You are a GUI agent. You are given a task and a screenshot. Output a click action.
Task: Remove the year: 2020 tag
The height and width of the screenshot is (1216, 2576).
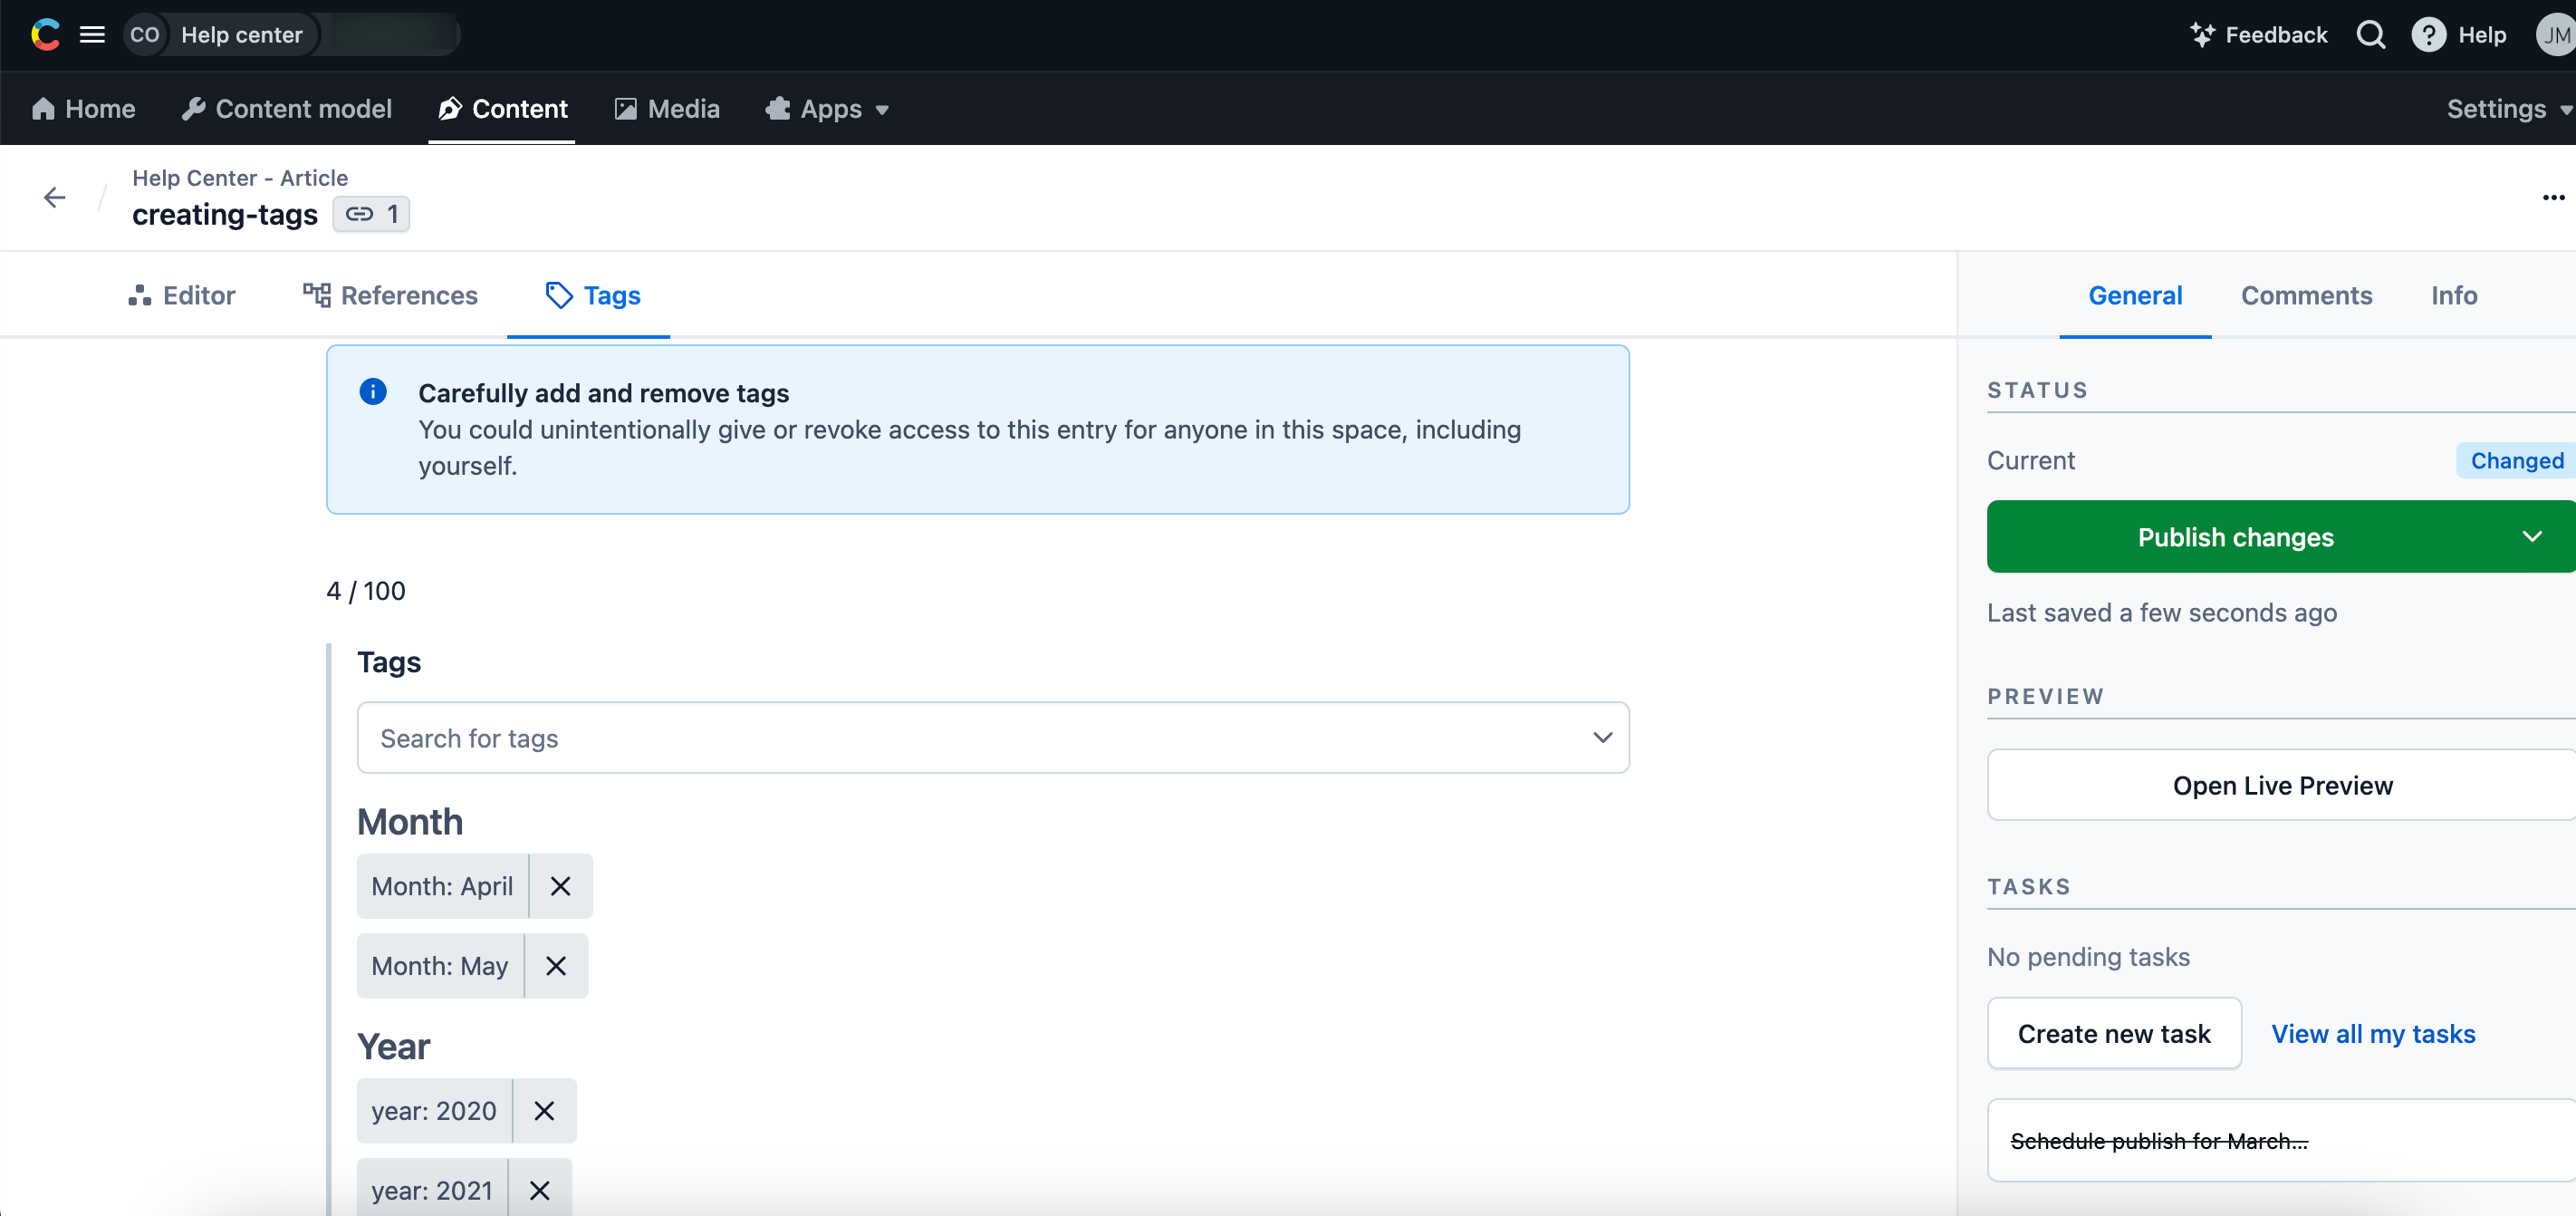click(544, 1111)
